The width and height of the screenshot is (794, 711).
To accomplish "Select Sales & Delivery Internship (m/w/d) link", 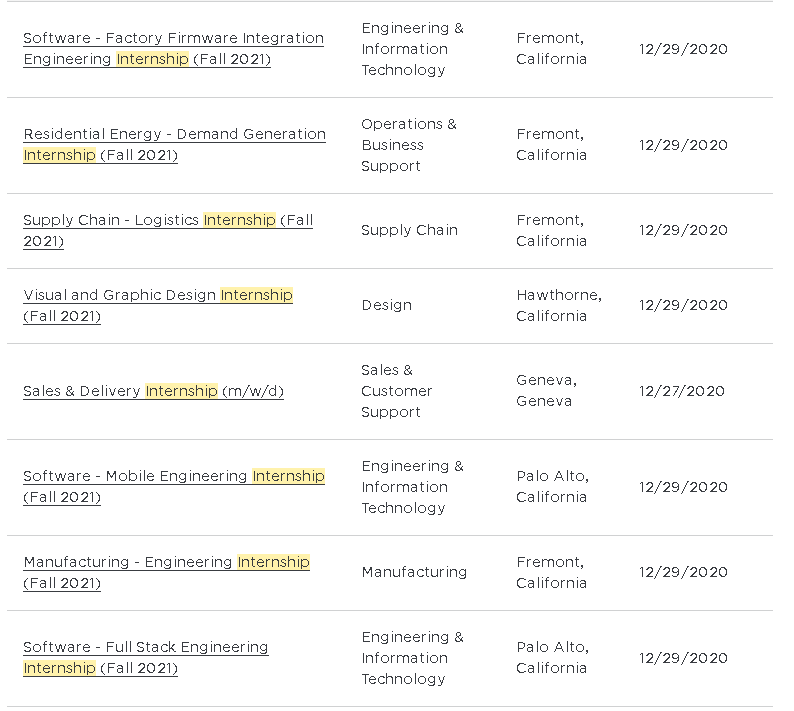I will tap(153, 391).
